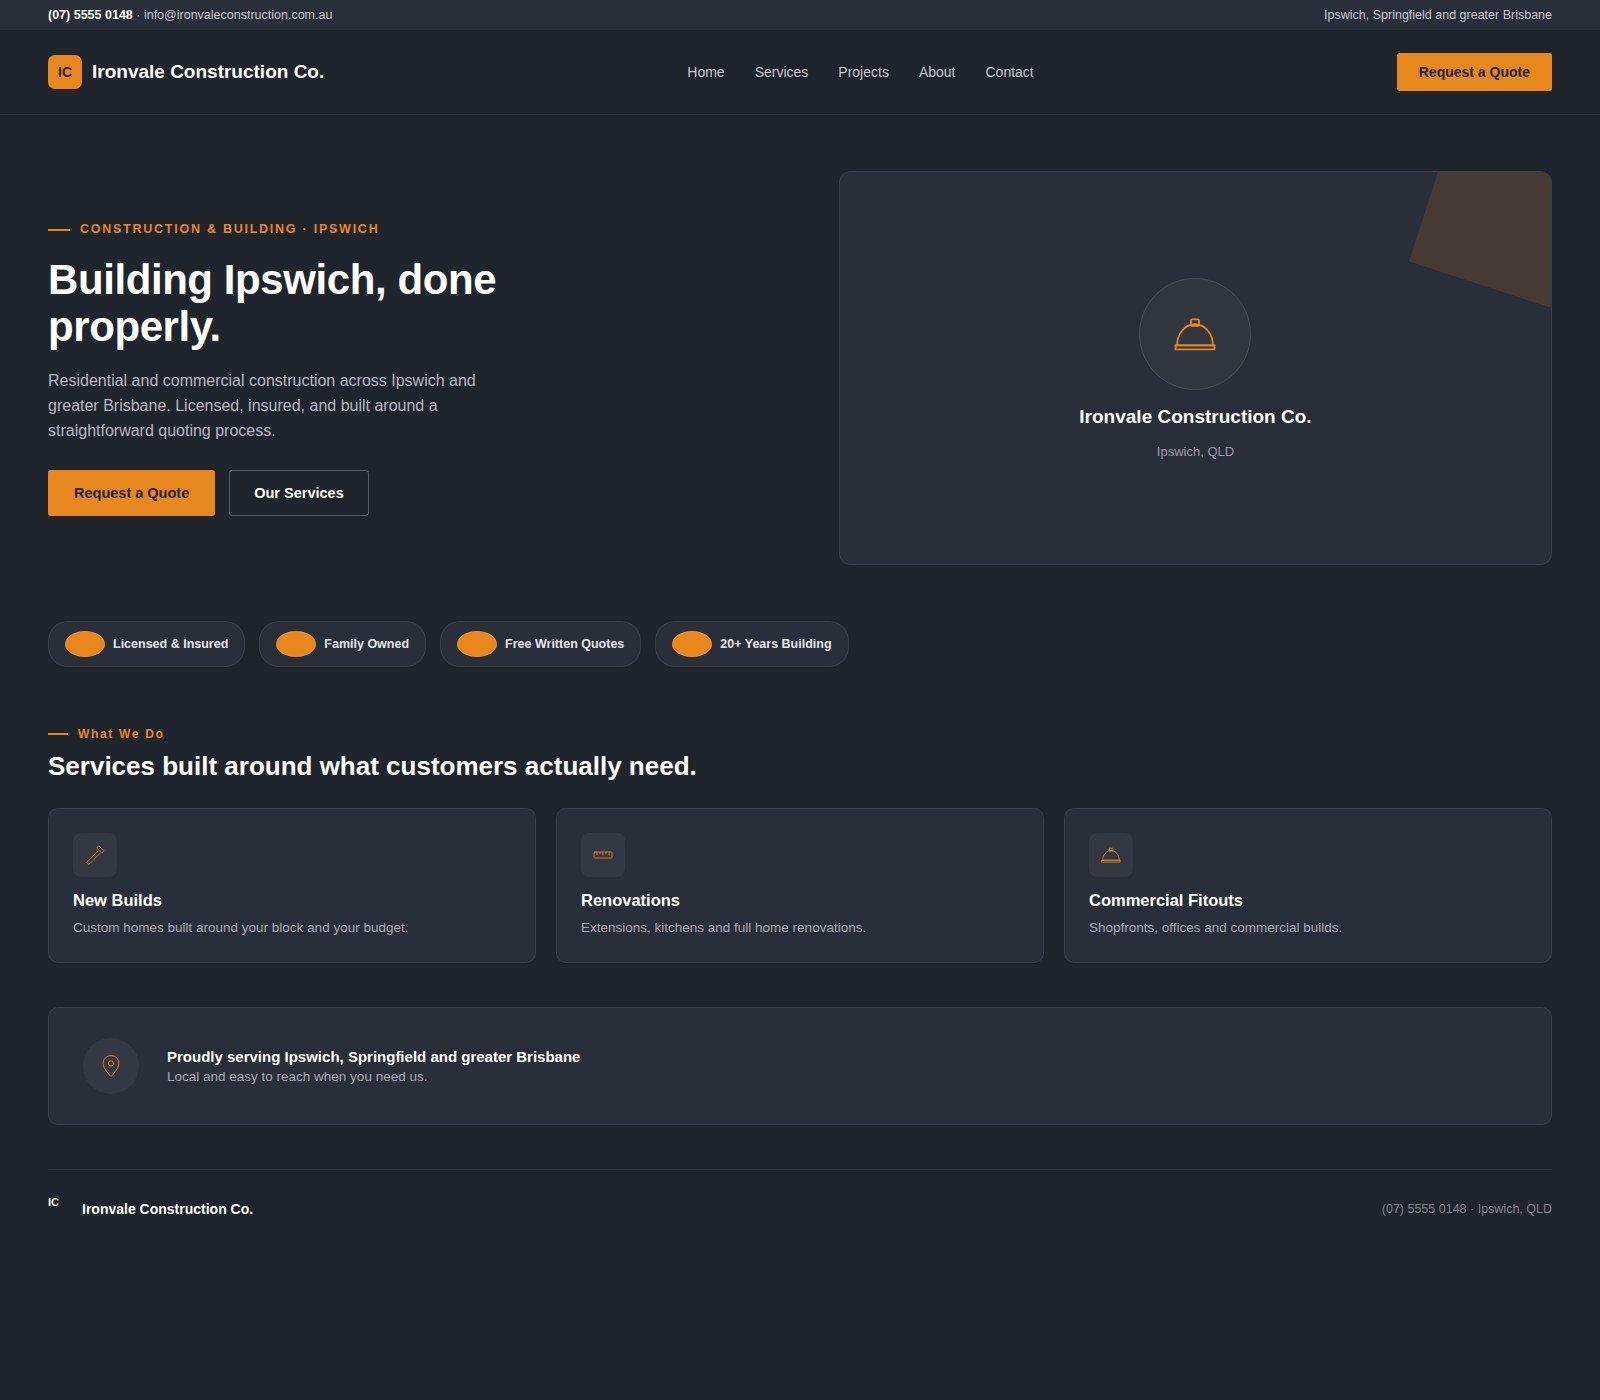Click the orange oval beside Free Written Quotes
The height and width of the screenshot is (1400, 1600).
[x=477, y=644]
